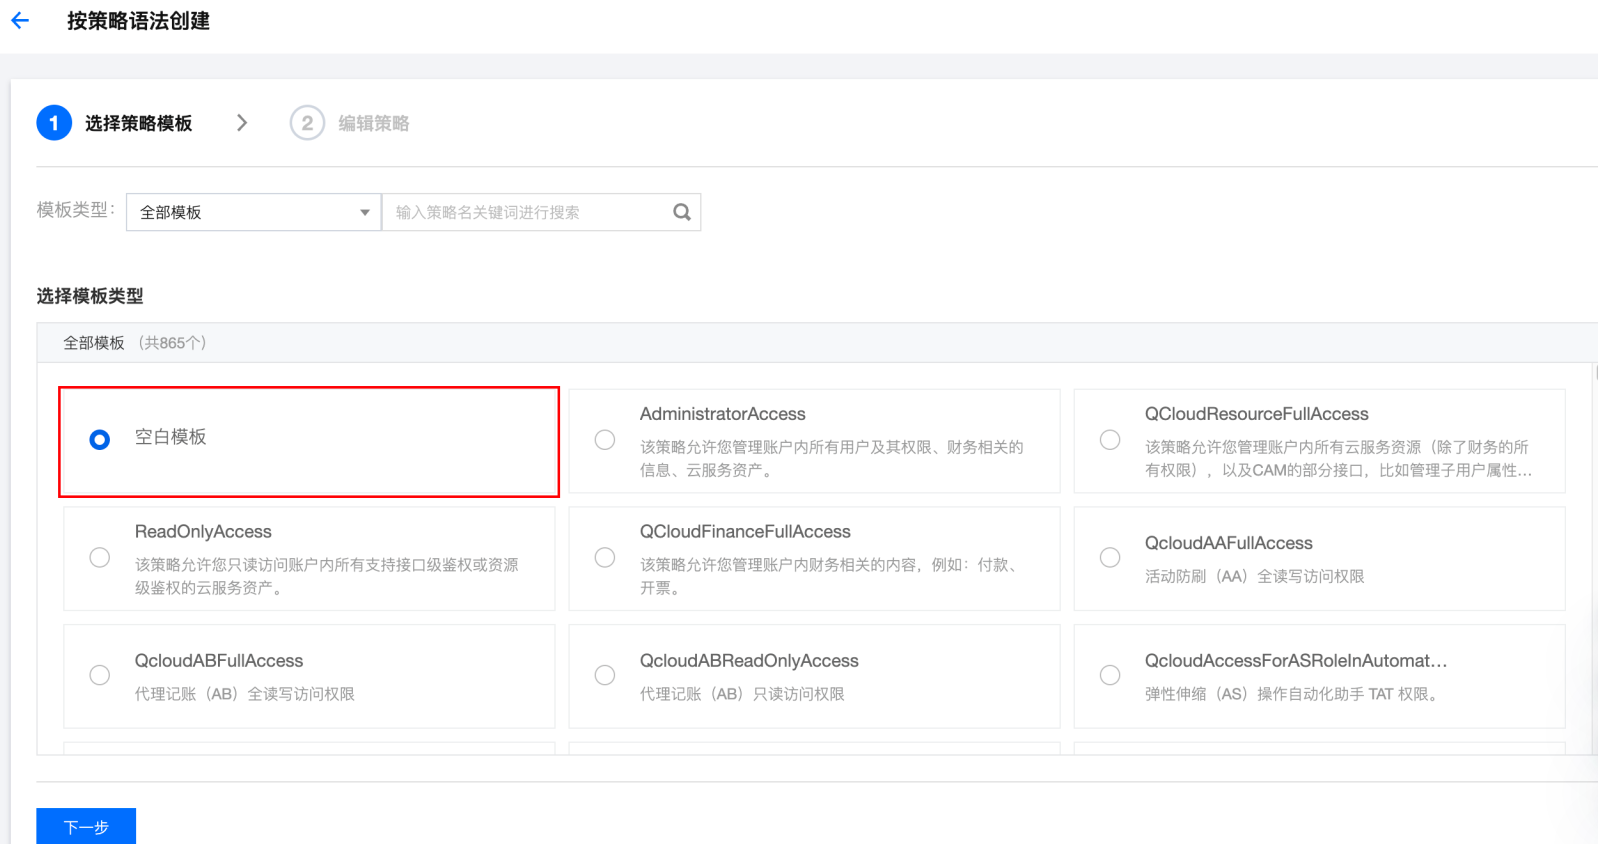Click the dropdown arrow of 模板类型
Viewport: 1598px width, 844px height.
(x=365, y=212)
